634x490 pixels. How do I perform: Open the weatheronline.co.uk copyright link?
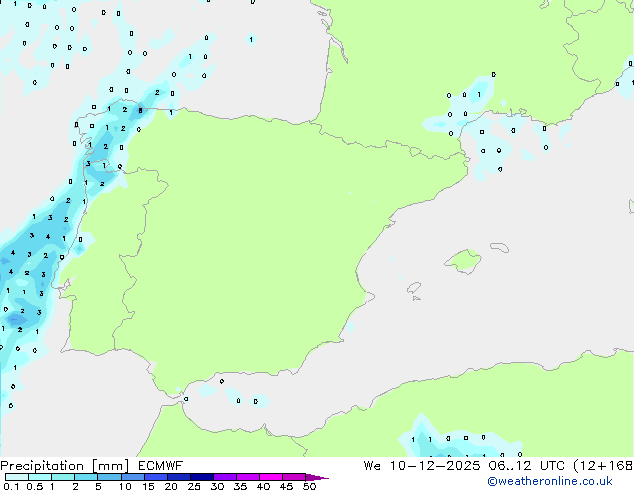(x=550, y=481)
